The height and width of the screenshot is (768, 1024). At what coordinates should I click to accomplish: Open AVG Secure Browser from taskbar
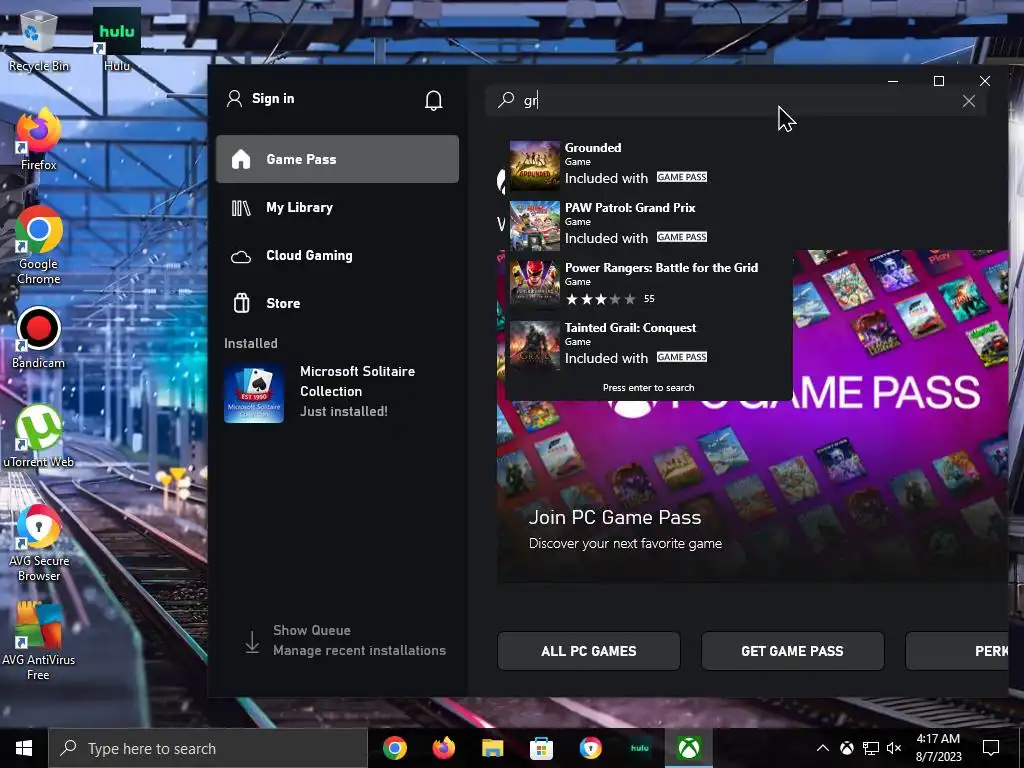pyautogui.click(x=590, y=748)
